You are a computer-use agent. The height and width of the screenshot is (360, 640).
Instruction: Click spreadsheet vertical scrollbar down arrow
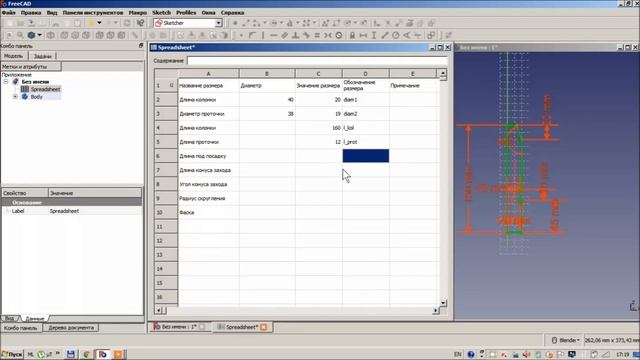[x=443, y=303]
